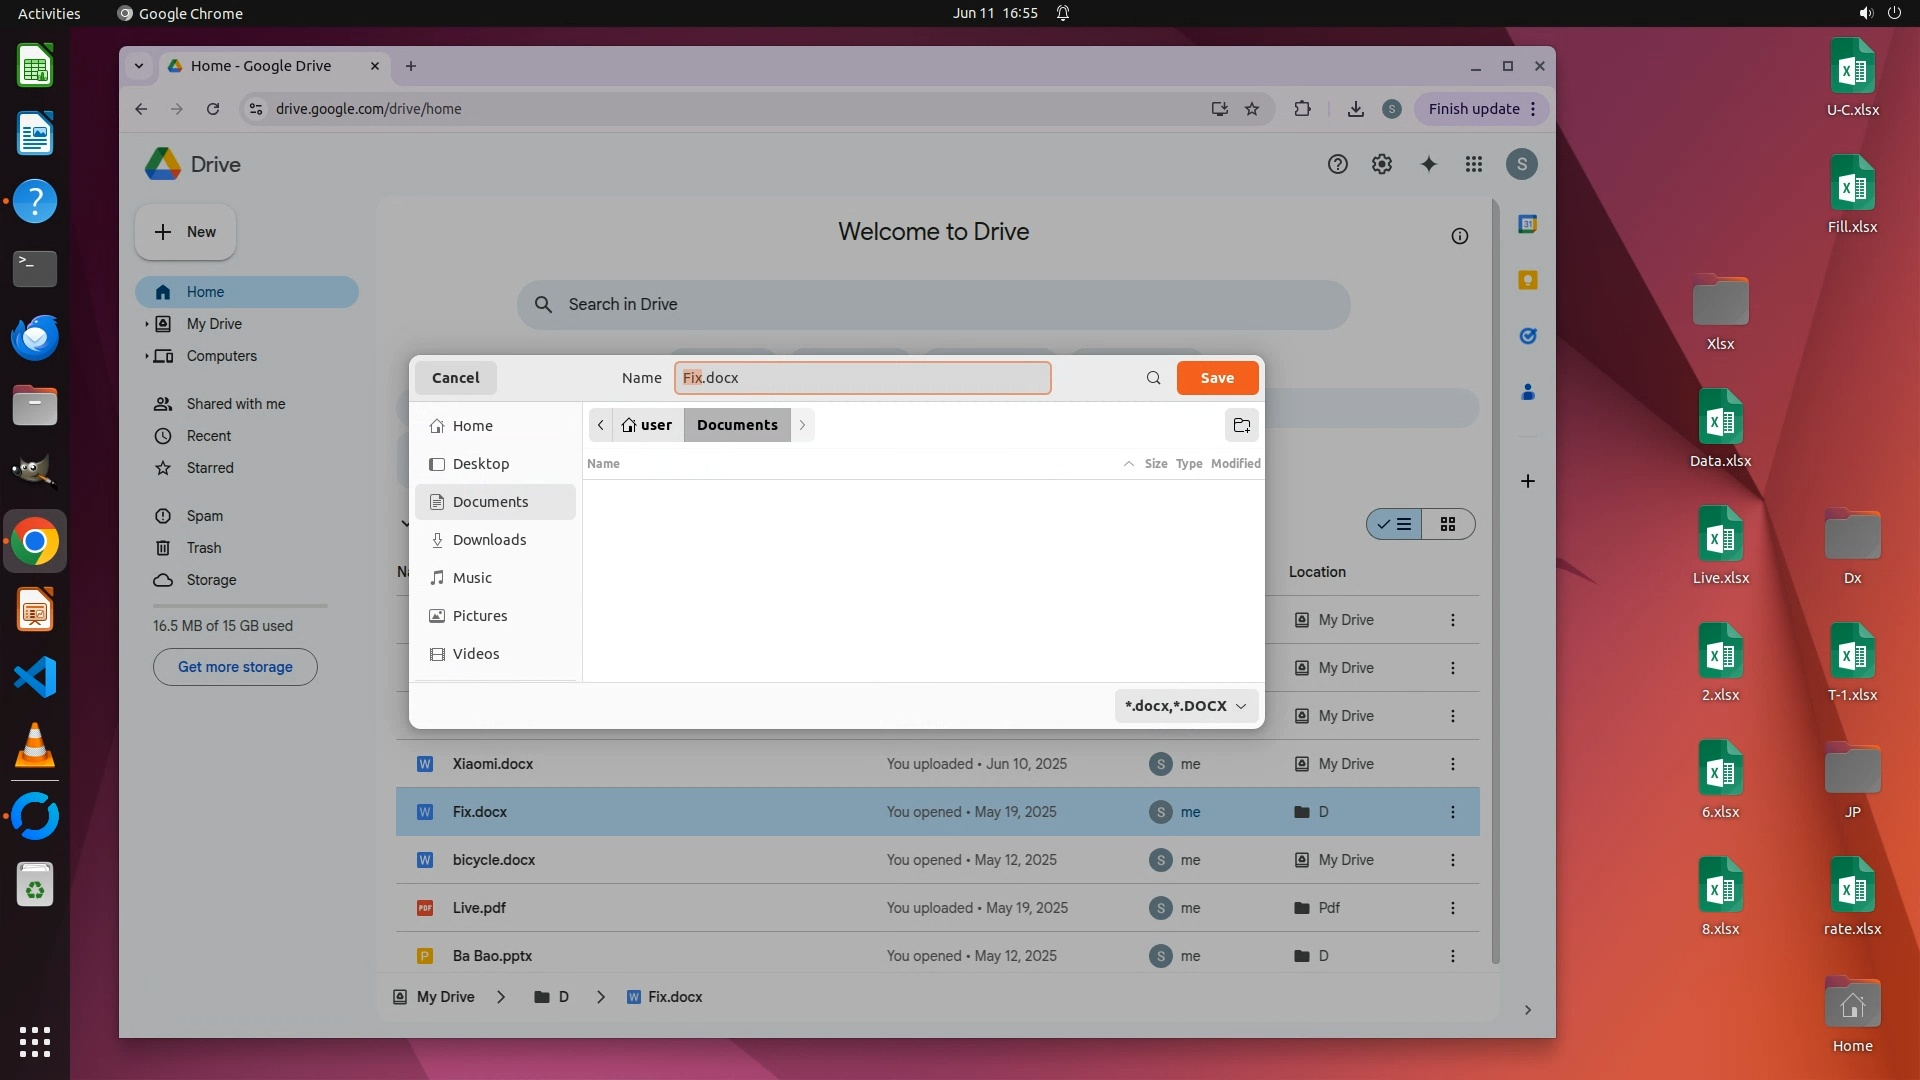Click the create new folder icon in the save dialog
1920x1080 pixels.
1241,425
